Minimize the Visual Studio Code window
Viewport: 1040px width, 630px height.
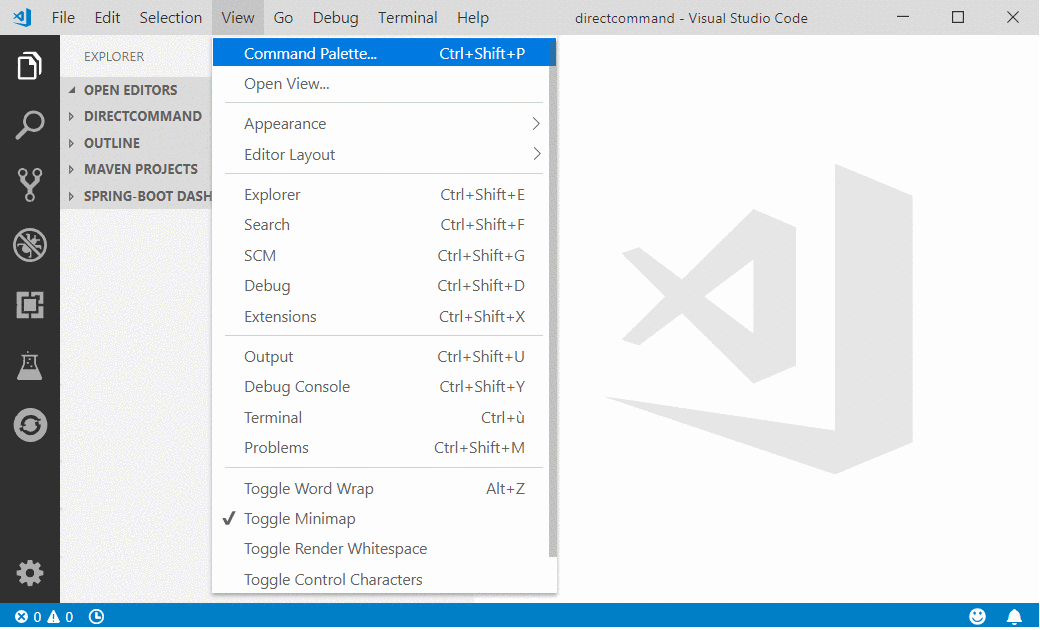click(903, 17)
